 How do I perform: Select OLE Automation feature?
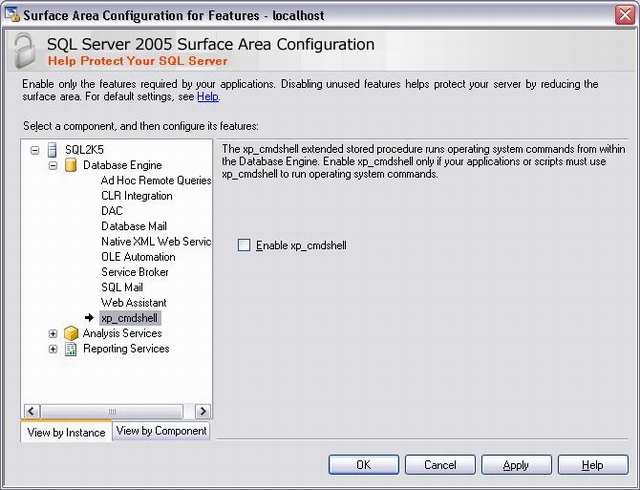pos(138,257)
